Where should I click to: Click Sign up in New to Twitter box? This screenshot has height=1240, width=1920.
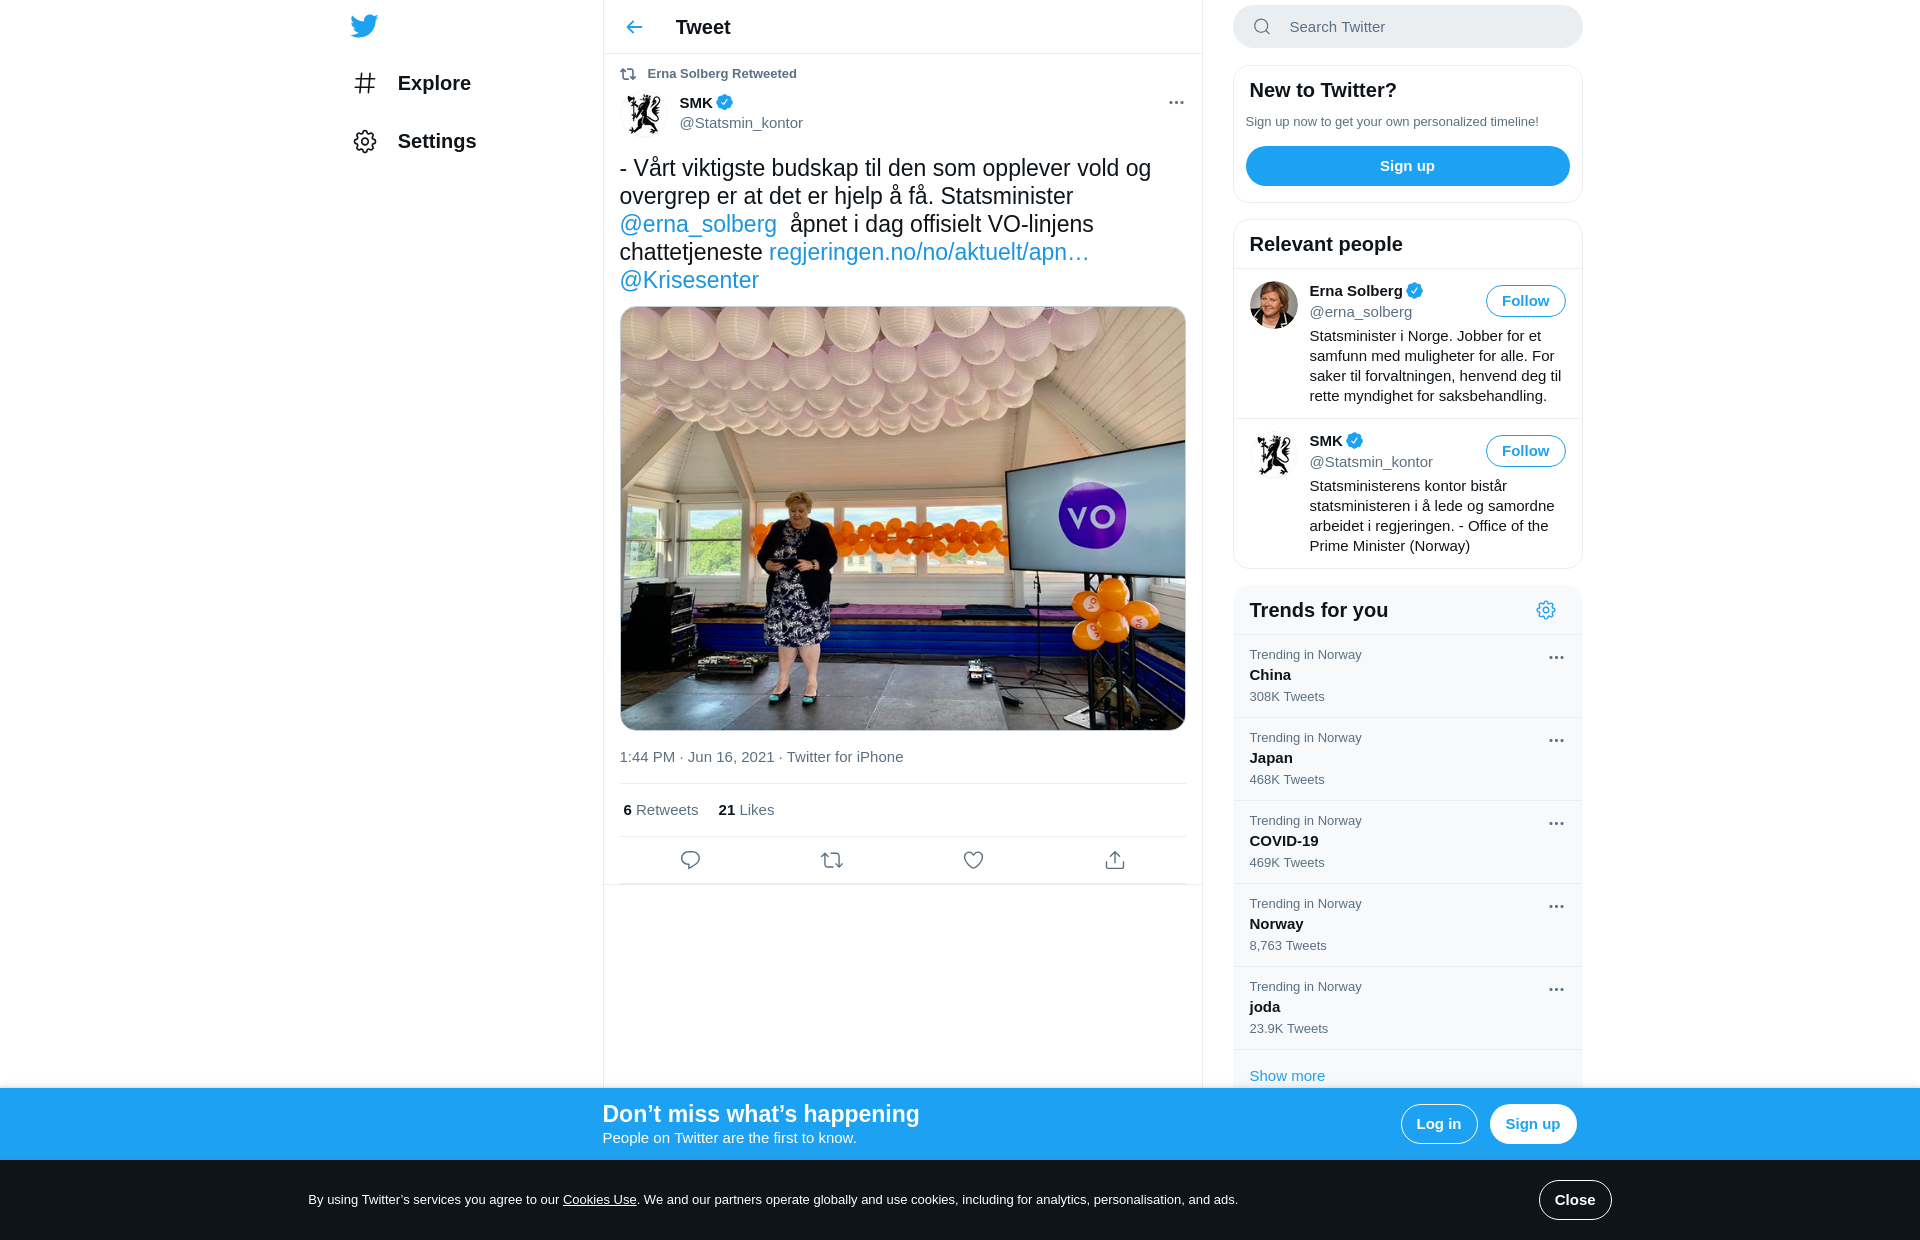click(x=1407, y=166)
